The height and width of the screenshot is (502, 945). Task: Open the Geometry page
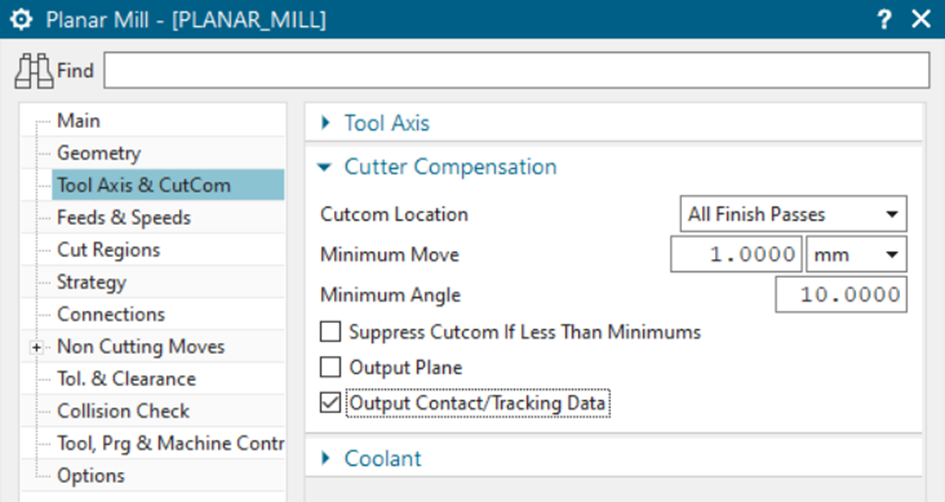pyautogui.click(x=98, y=153)
